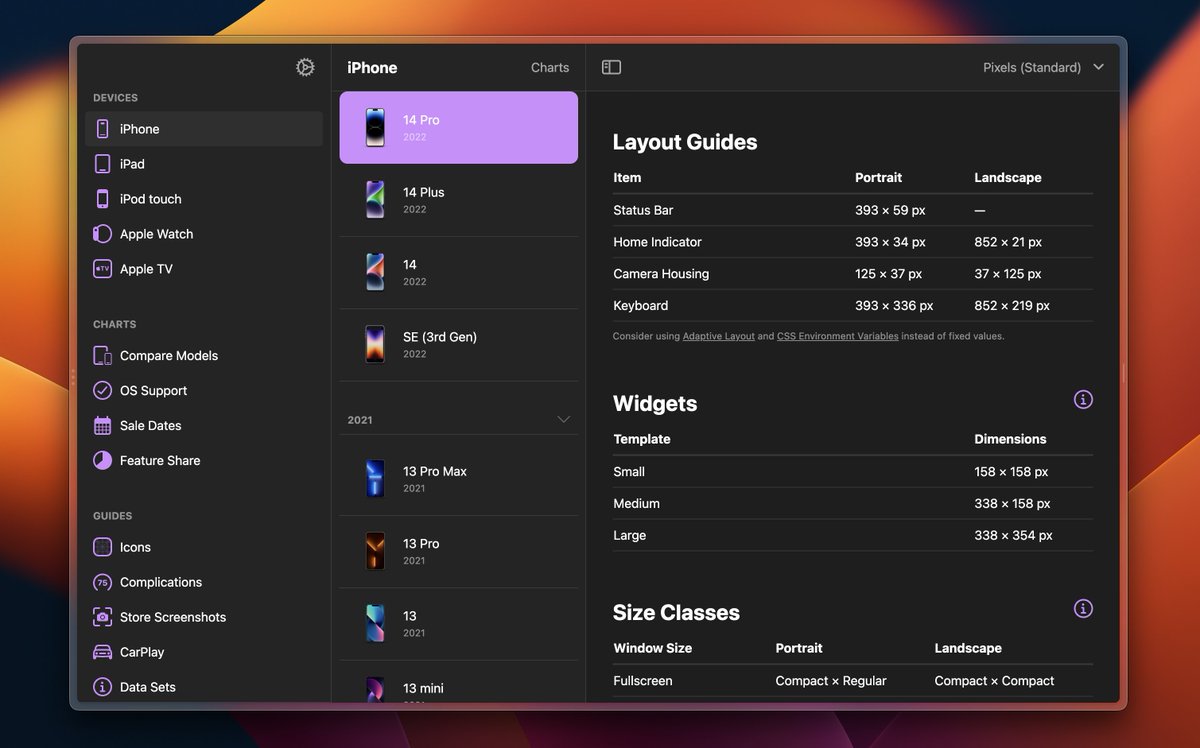Select the 13 Pro row

459,551
